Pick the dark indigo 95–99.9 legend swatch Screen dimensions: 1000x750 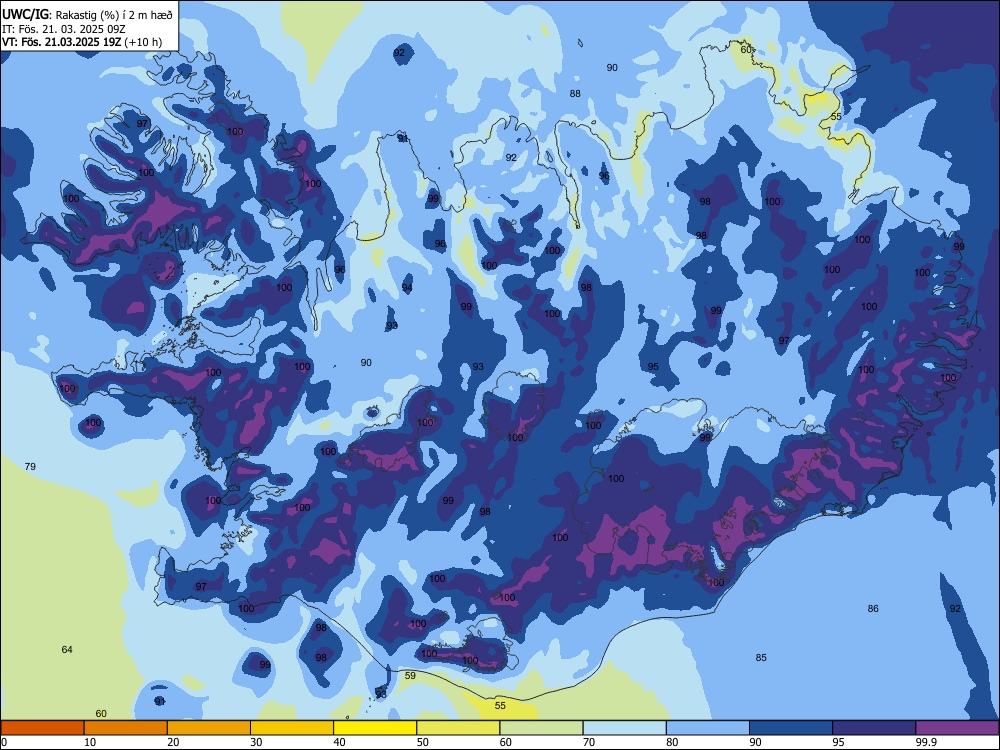point(874,728)
